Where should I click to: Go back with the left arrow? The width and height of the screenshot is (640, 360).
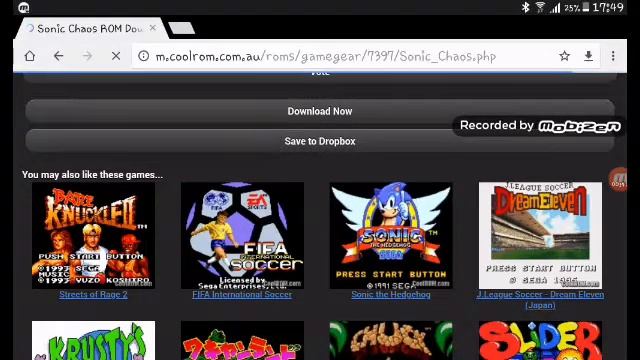click(x=59, y=56)
